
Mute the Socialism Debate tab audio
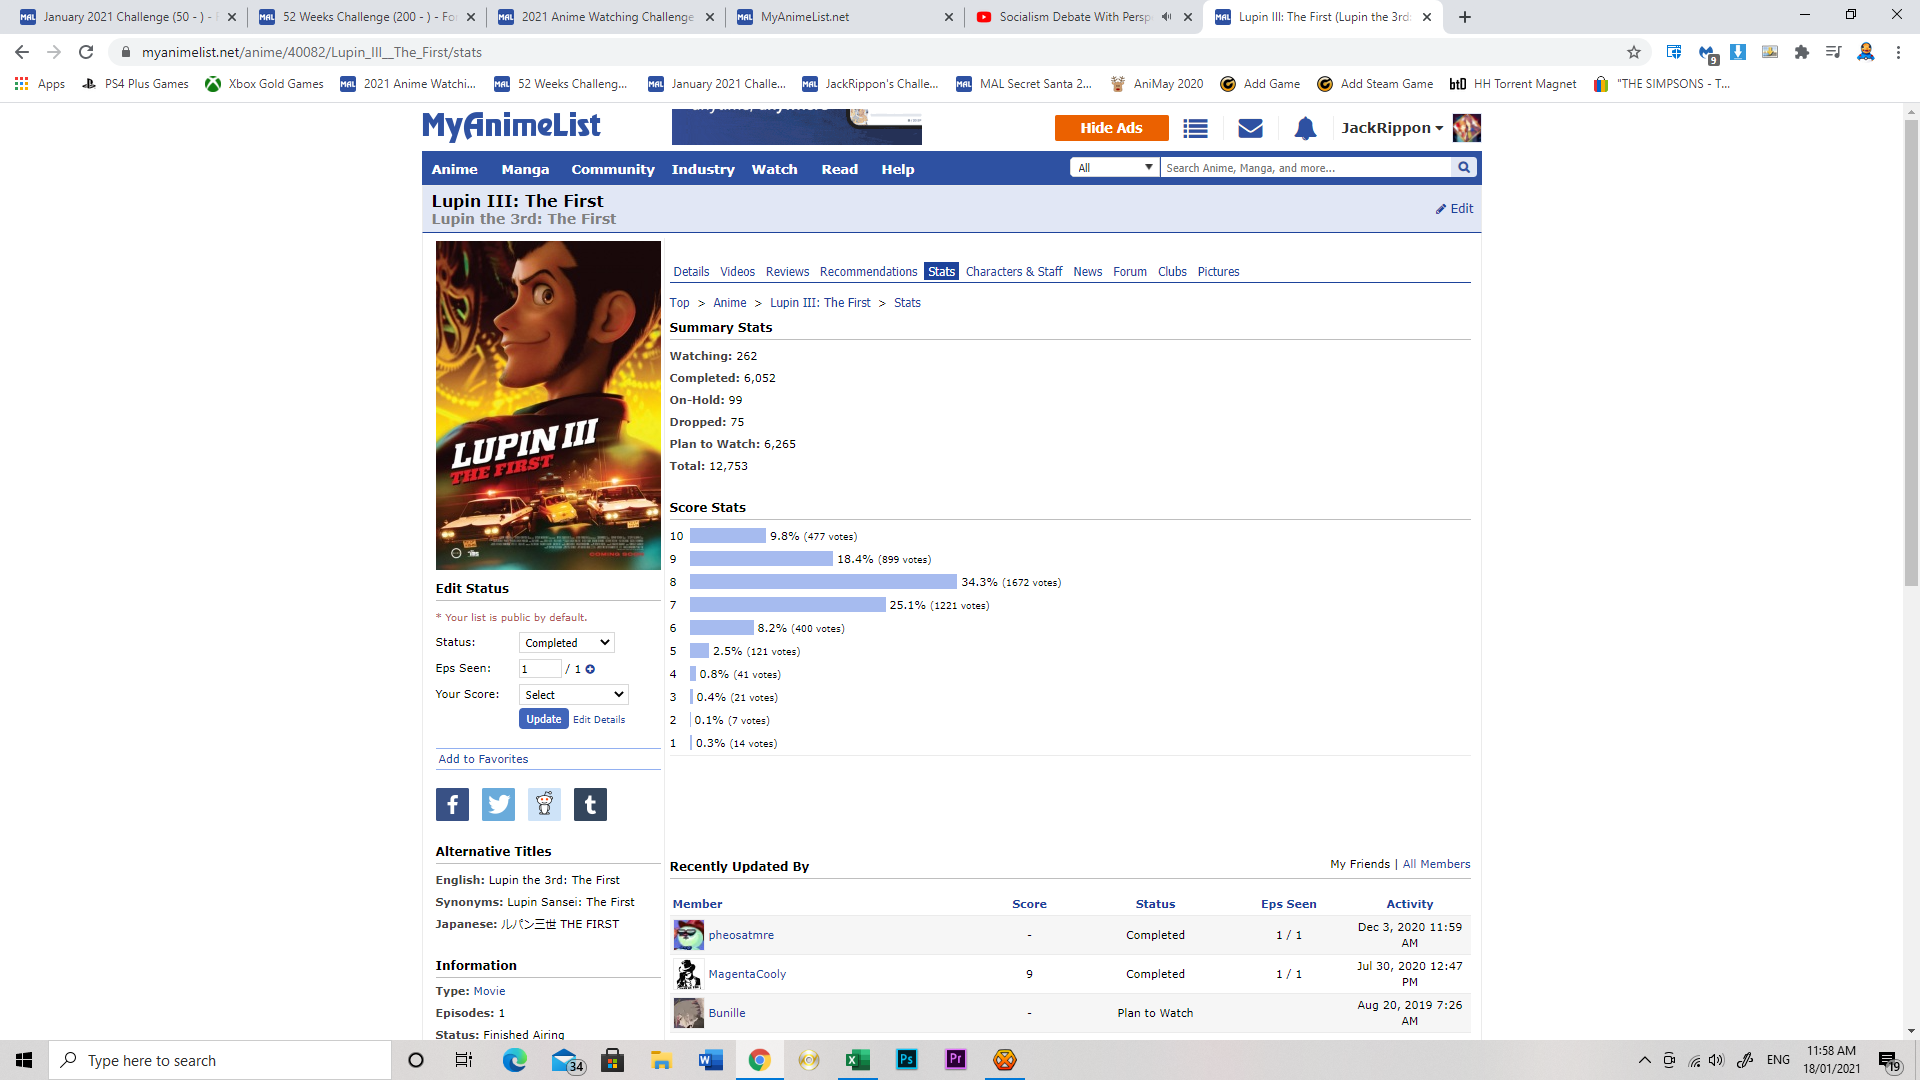click(1166, 17)
